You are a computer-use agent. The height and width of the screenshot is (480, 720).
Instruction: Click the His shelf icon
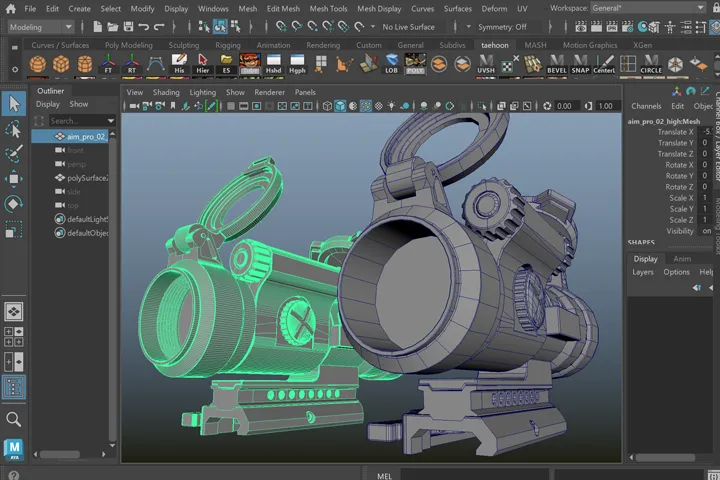179,64
